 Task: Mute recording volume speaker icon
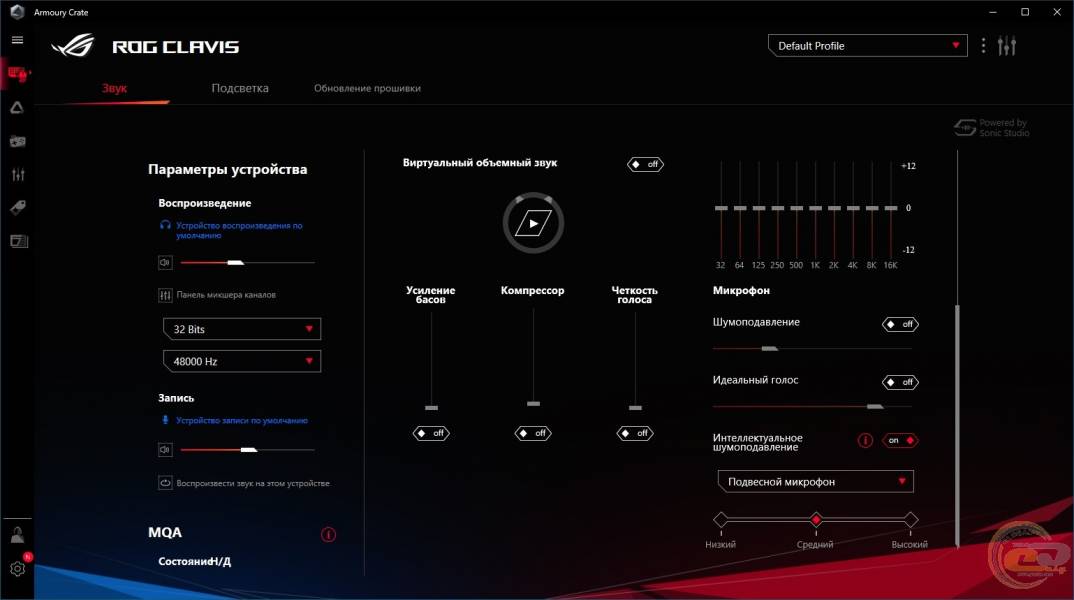[165, 450]
